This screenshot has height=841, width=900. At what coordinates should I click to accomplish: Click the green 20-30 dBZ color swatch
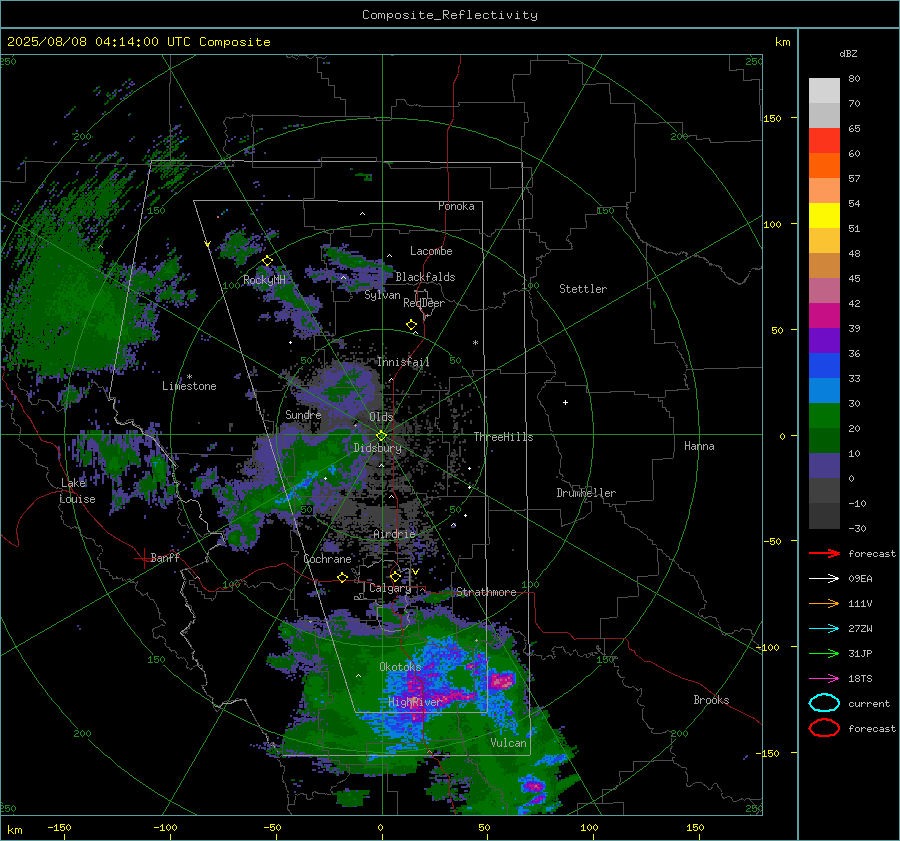click(824, 416)
